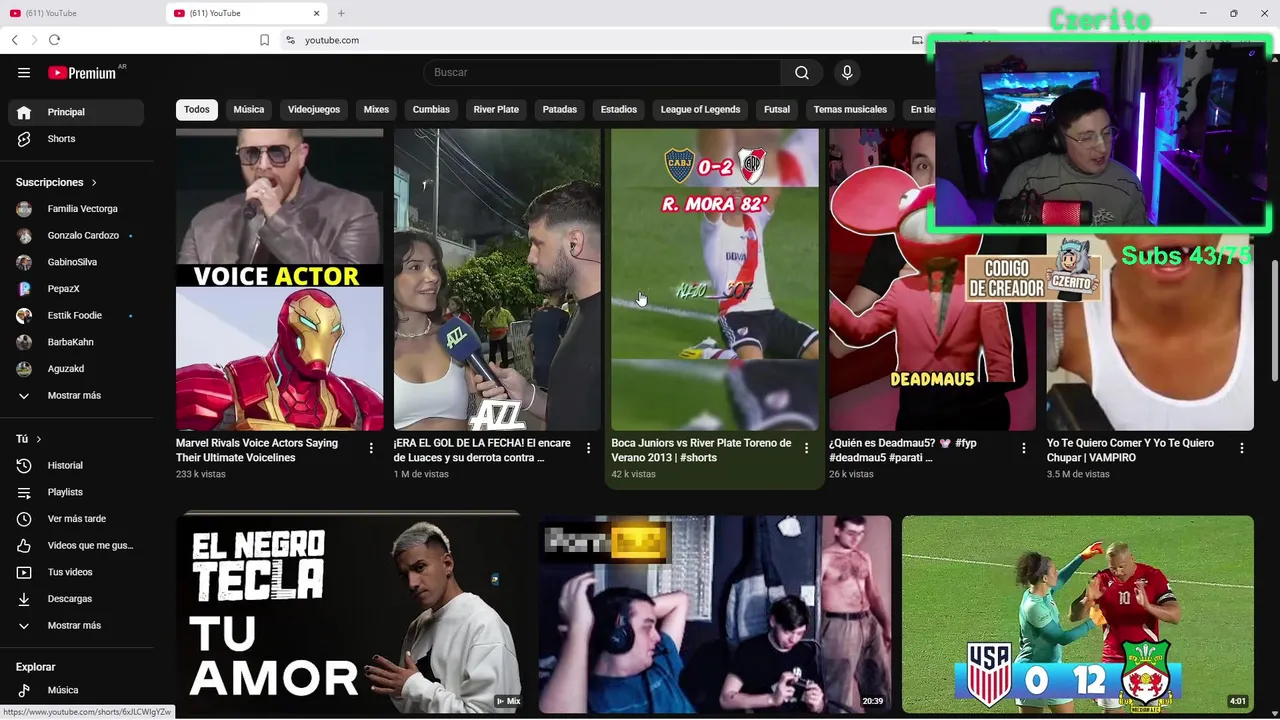
Task: Select the Cumbias filter chip
Action: point(431,109)
